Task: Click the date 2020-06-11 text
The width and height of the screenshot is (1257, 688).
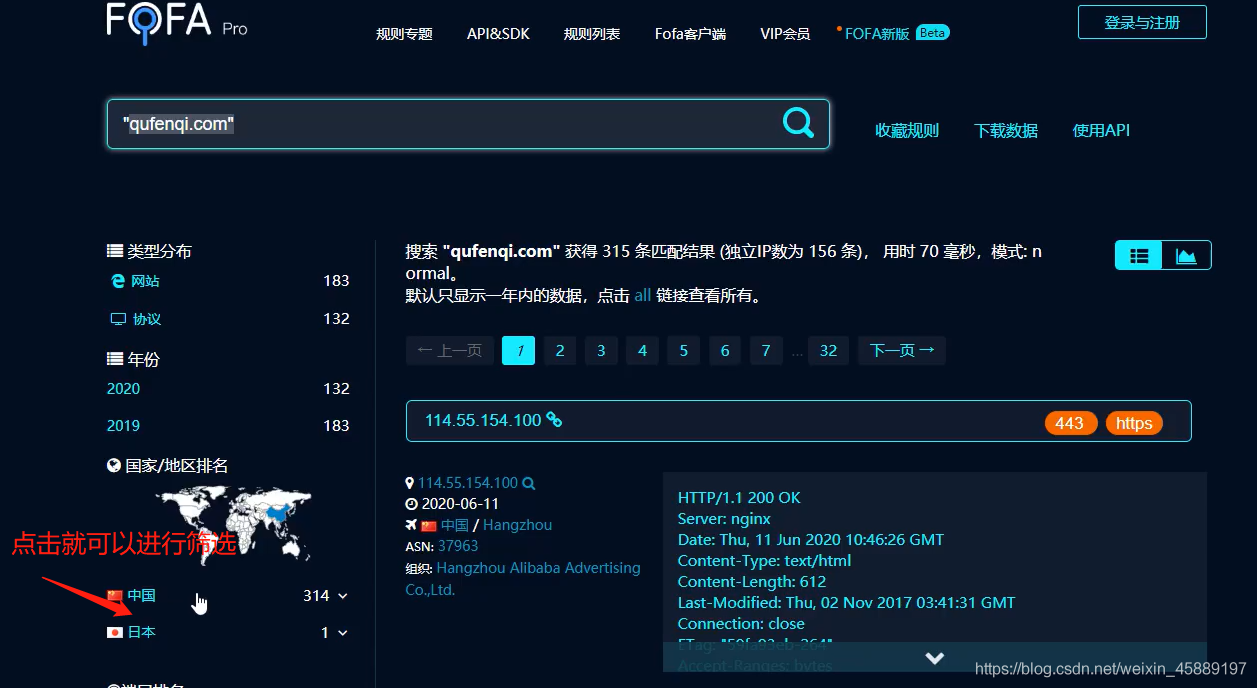Action: pyautogui.click(x=460, y=504)
